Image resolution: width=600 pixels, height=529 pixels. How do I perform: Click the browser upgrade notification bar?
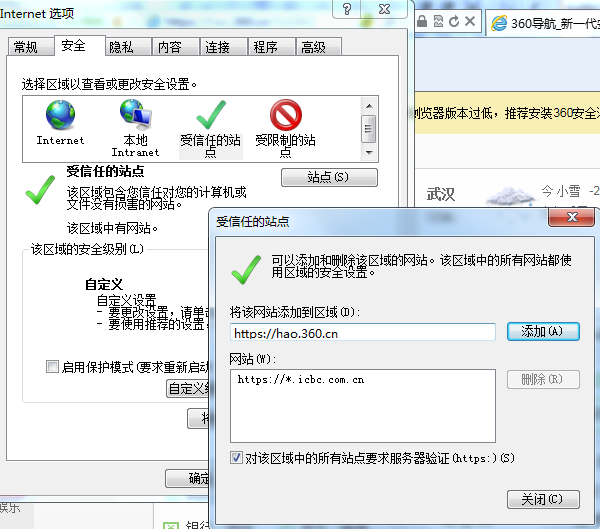[507, 113]
